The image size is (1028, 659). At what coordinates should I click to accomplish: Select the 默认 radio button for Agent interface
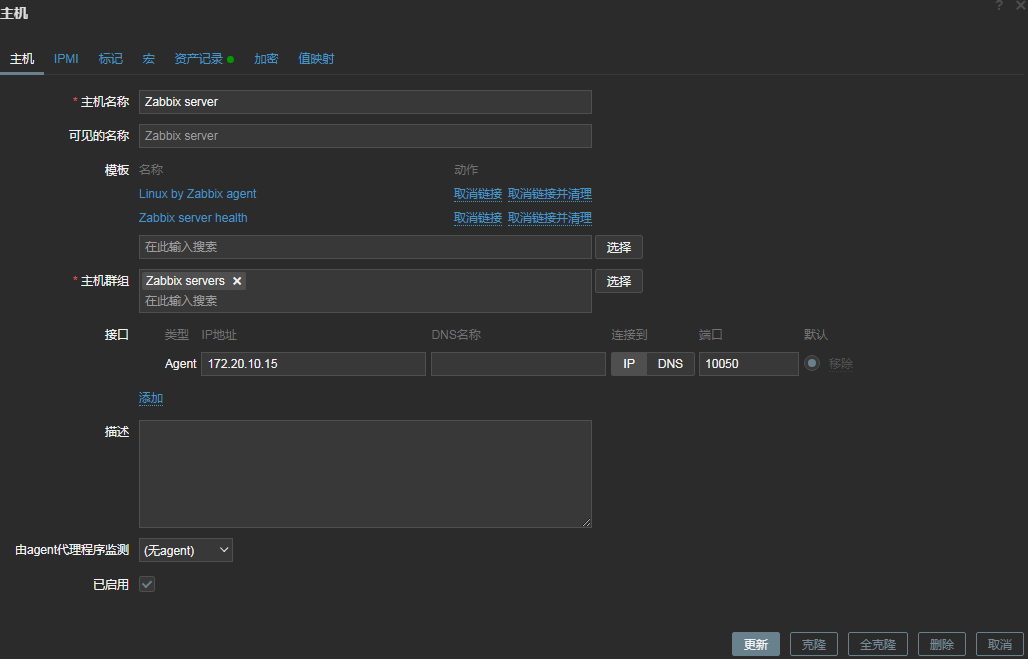[812, 363]
